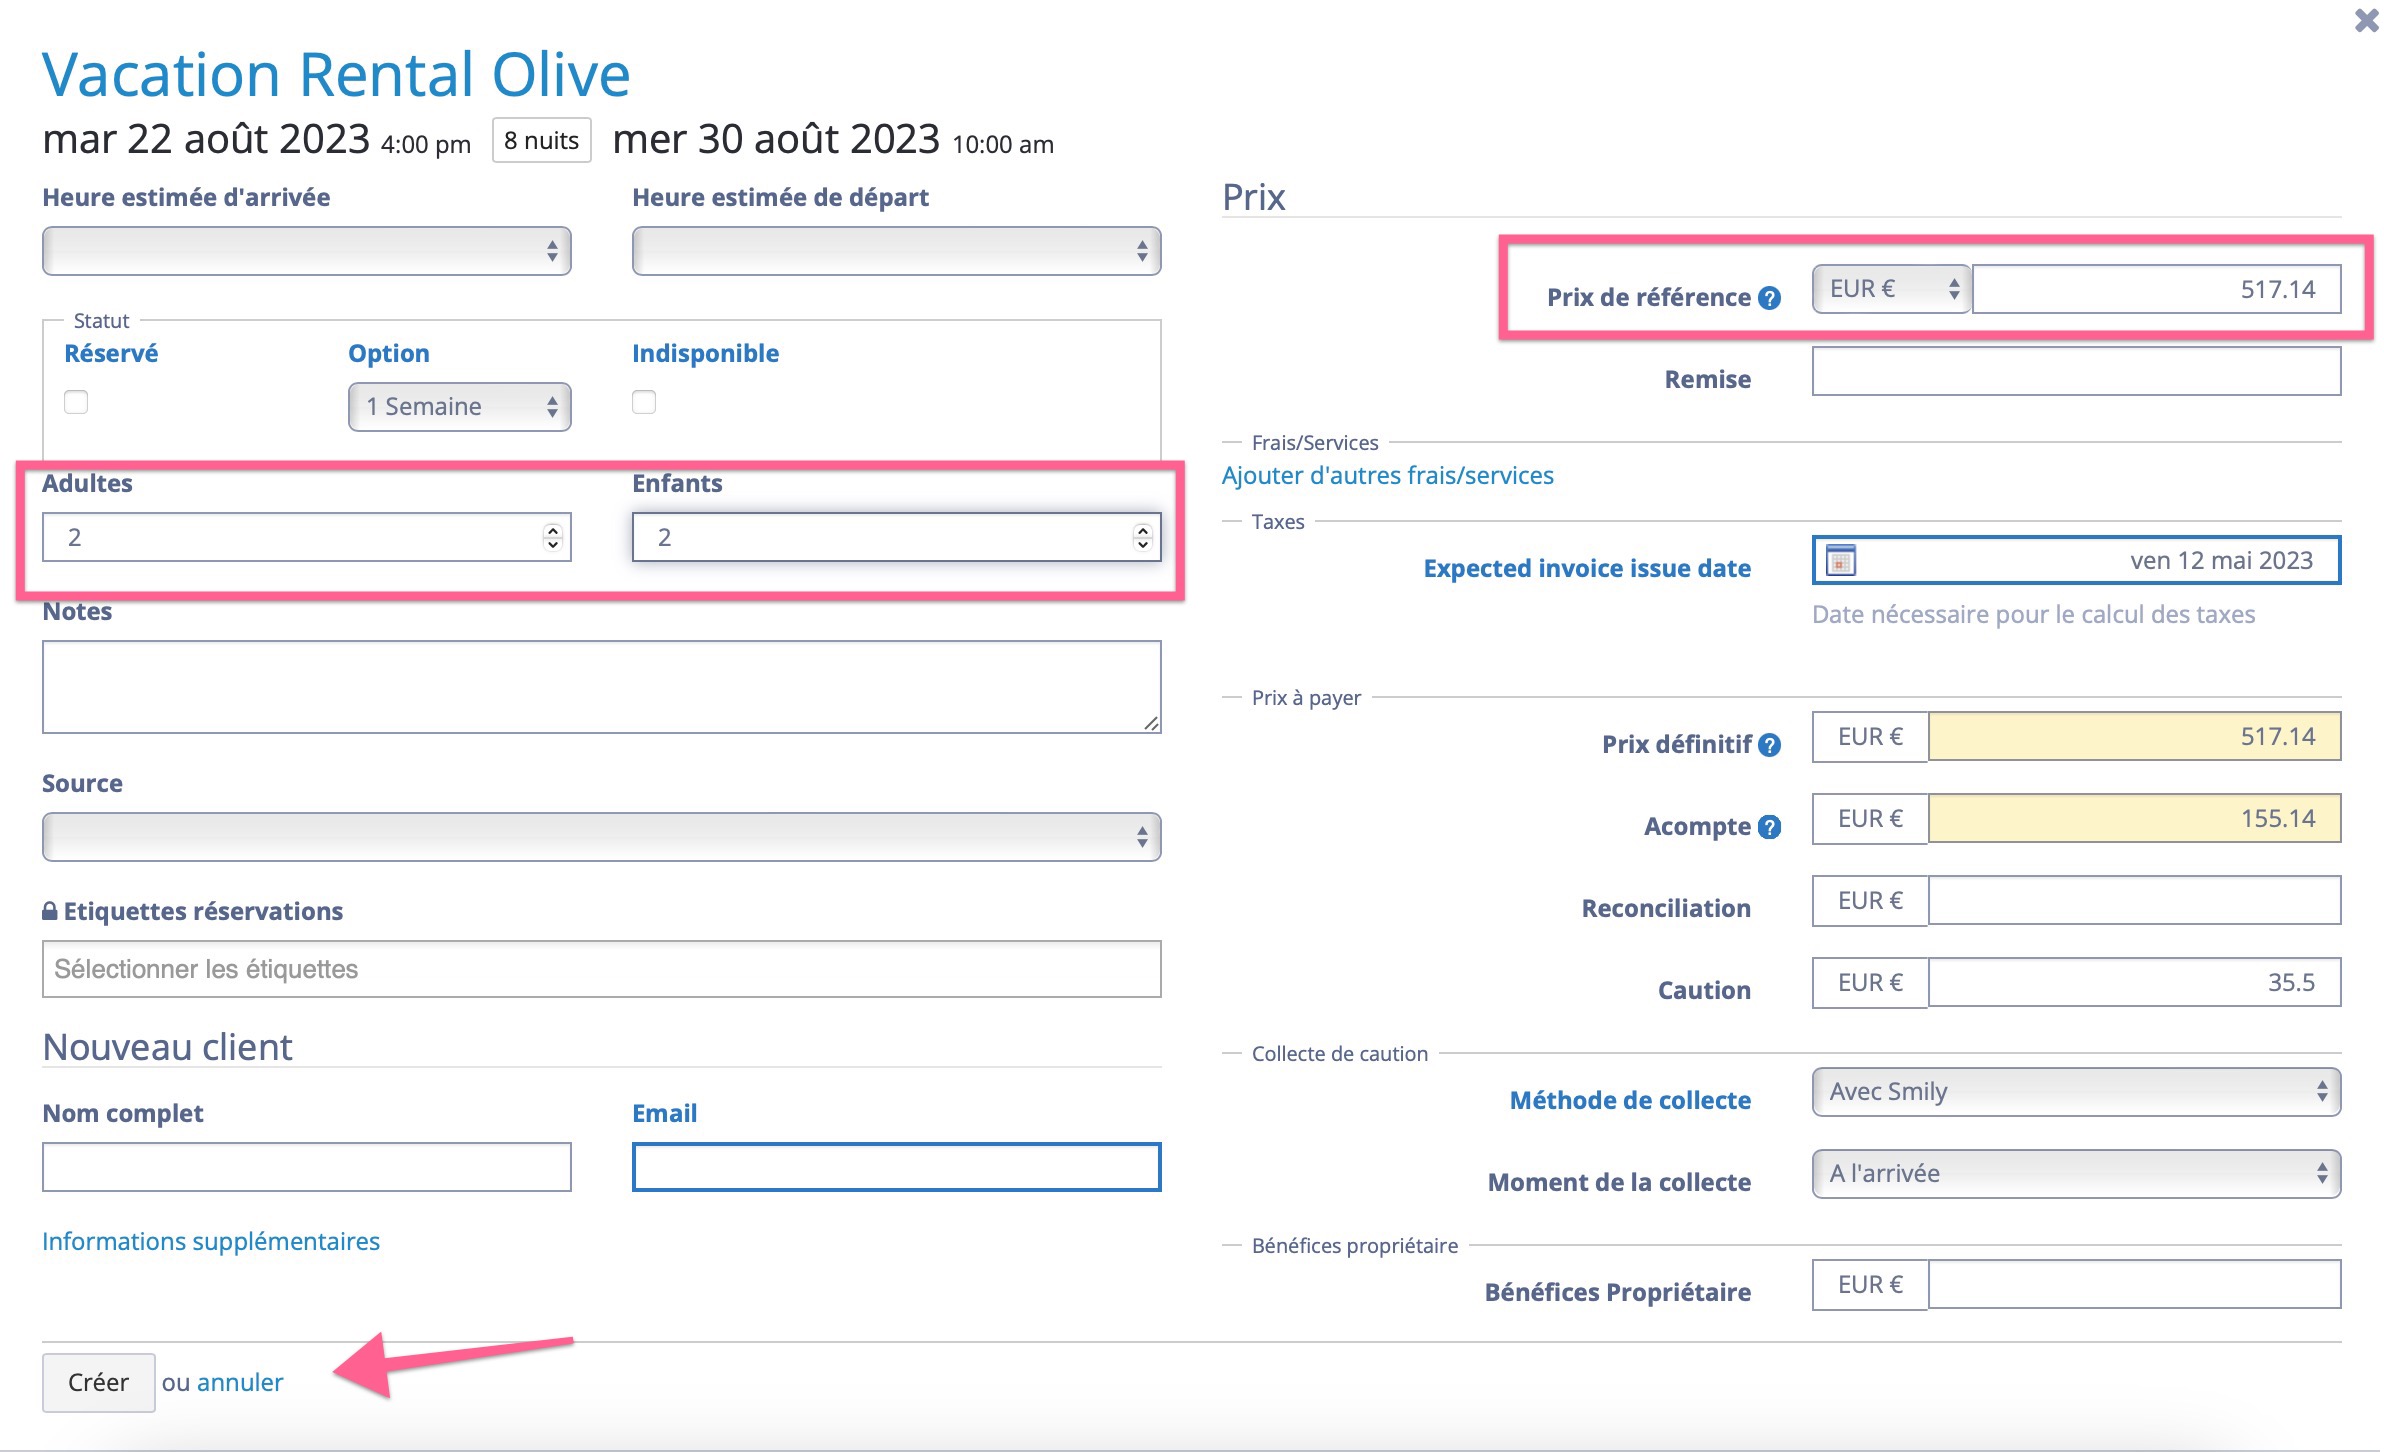
Task: Focus the Notes text area
Action: coord(600,687)
